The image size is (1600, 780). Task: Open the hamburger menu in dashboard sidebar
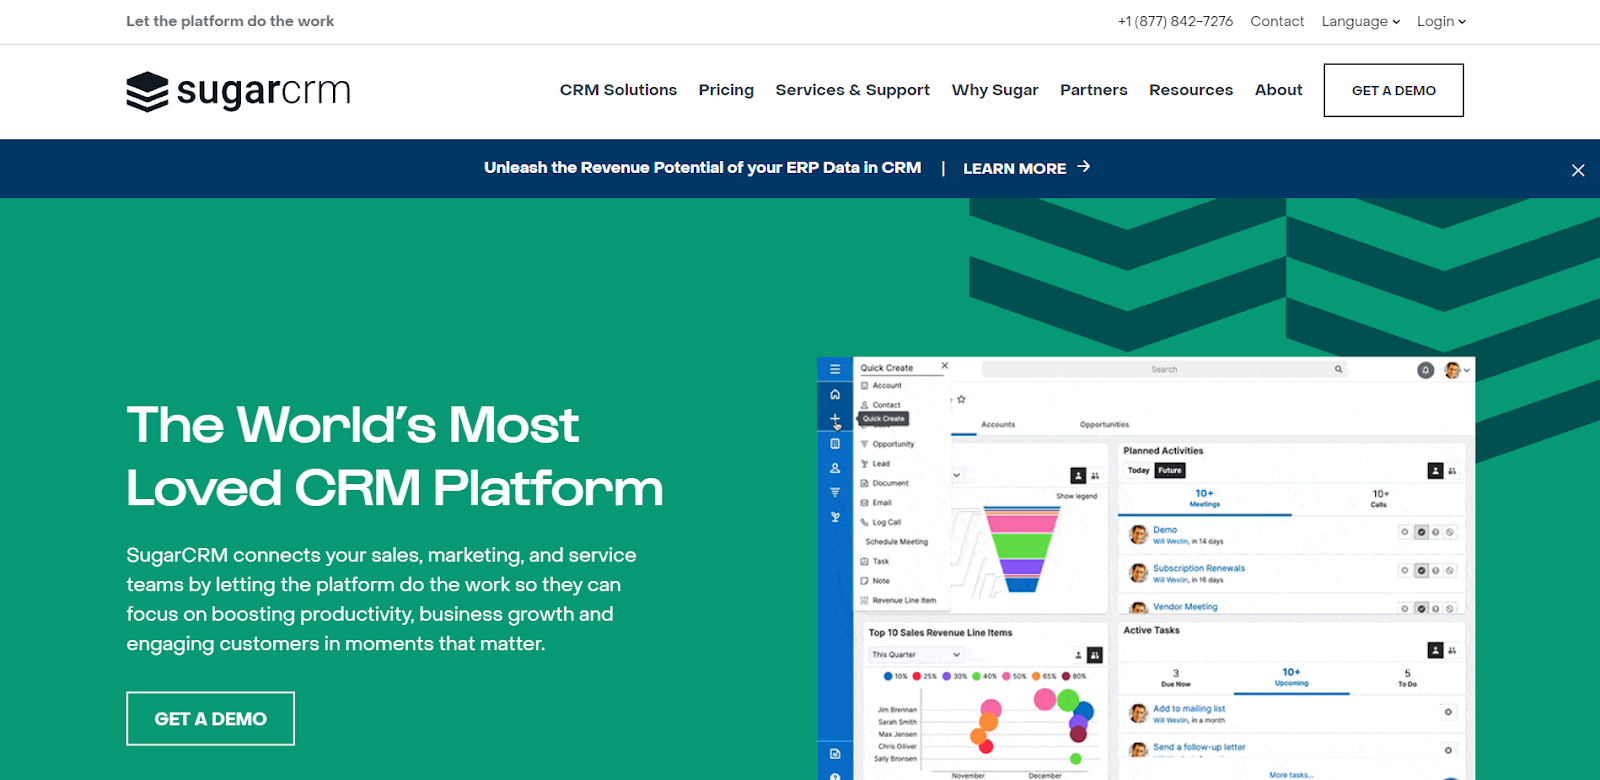pos(835,369)
